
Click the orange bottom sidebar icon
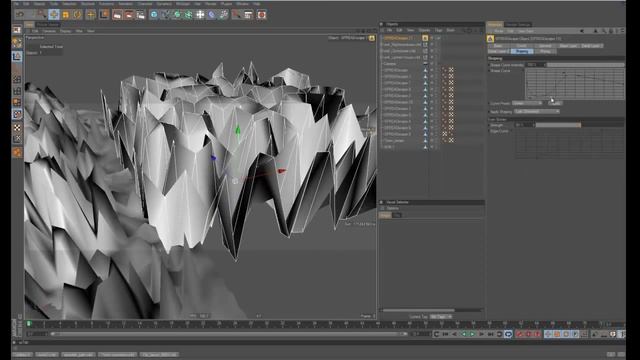[17, 152]
